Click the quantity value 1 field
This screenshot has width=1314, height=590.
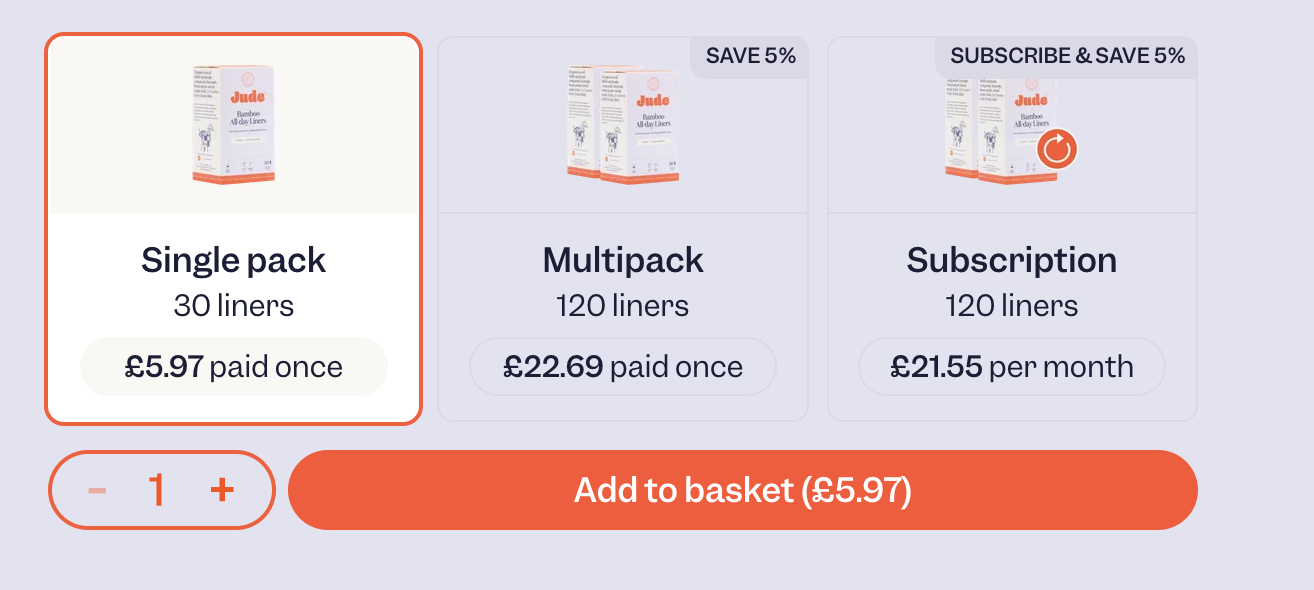coord(156,490)
